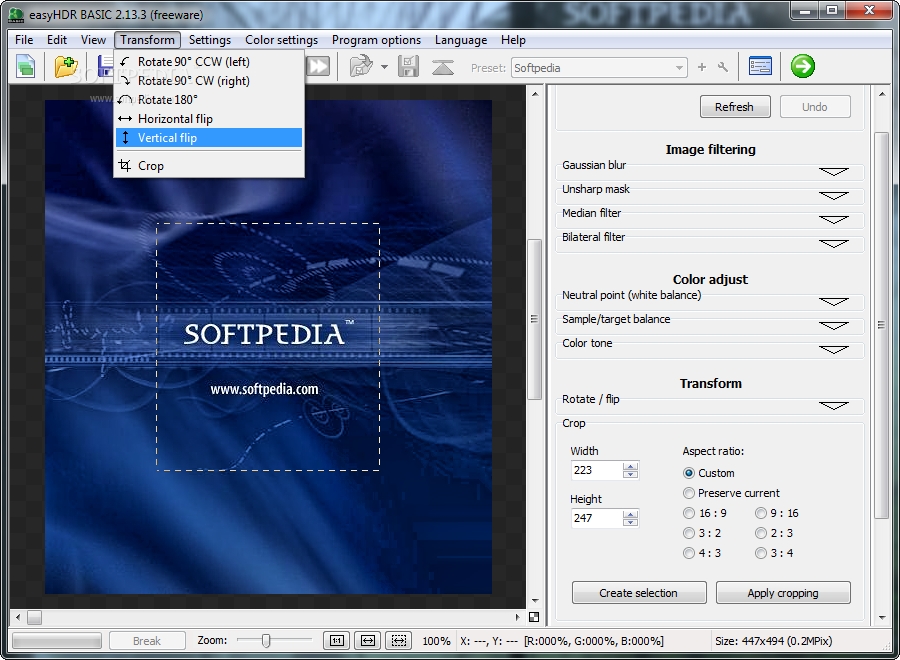Expand the Bilateral filter section
This screenshot has width=900, height=660.
[833, 244]
